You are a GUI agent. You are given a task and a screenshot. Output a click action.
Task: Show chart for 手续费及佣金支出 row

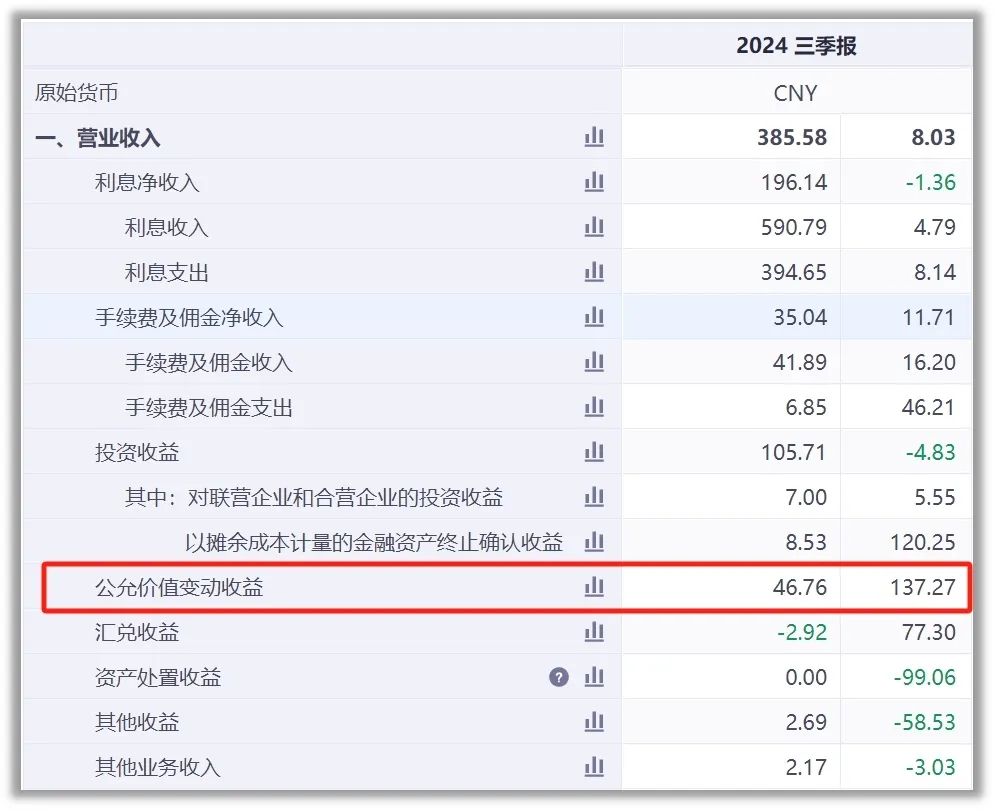click(594, 407)
